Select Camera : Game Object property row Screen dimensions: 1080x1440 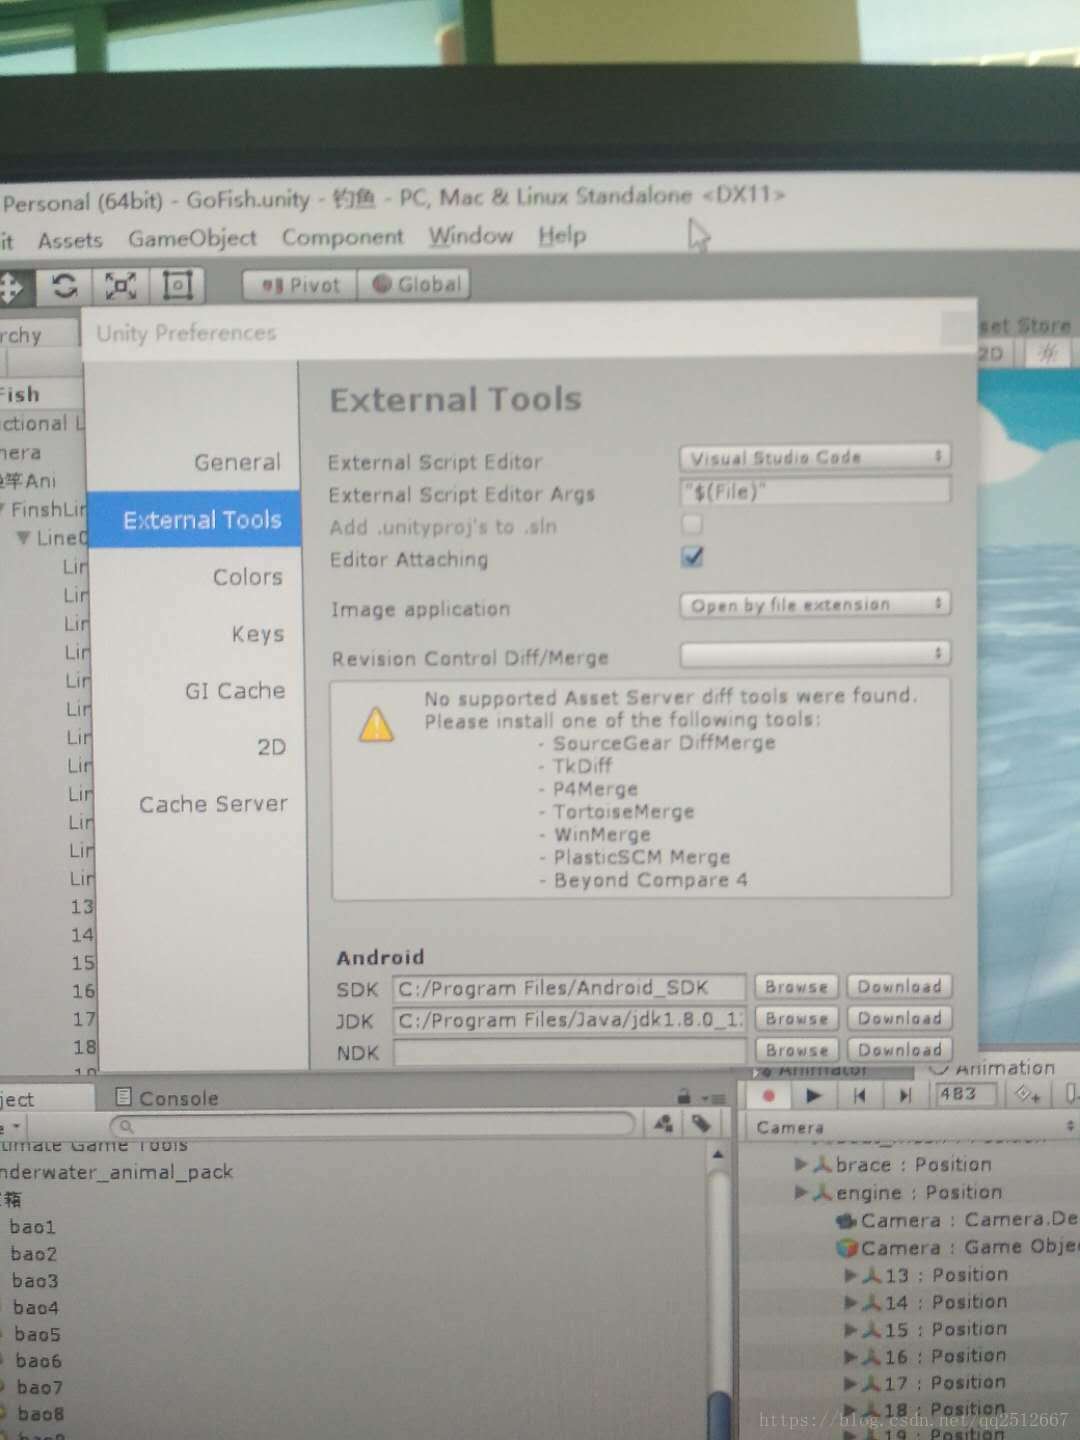coord(956,1247)
